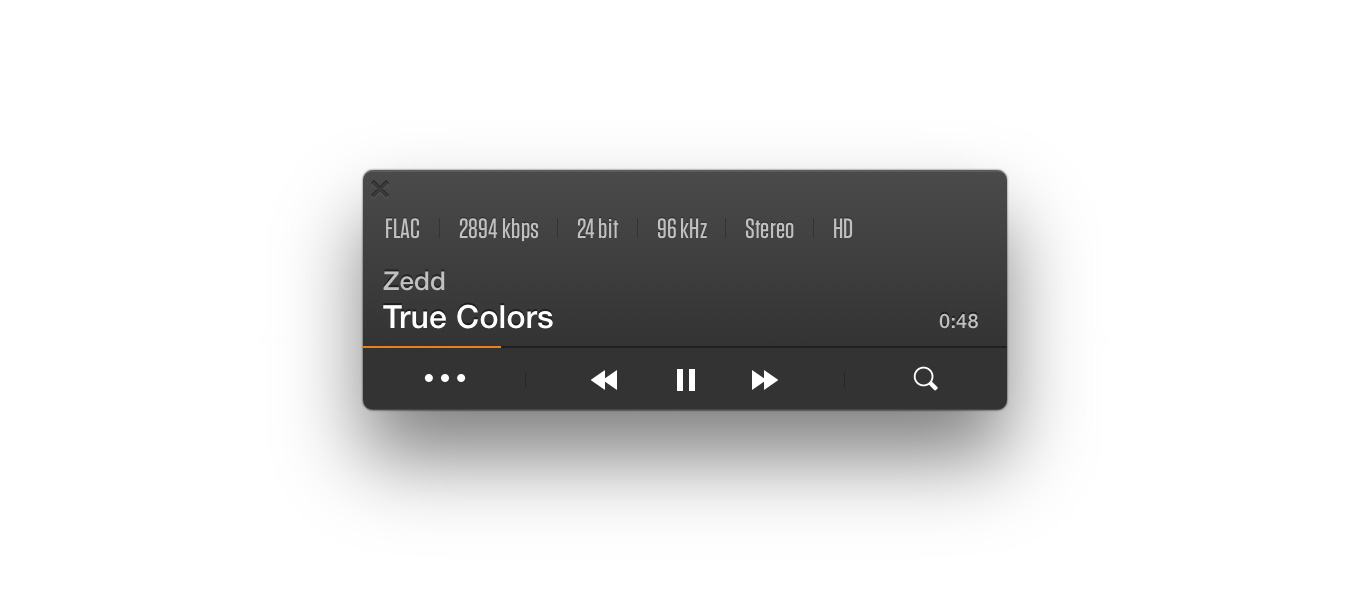1370x600 pixels.
Task: Click the Stereo channel indicator
Action: 769,229
